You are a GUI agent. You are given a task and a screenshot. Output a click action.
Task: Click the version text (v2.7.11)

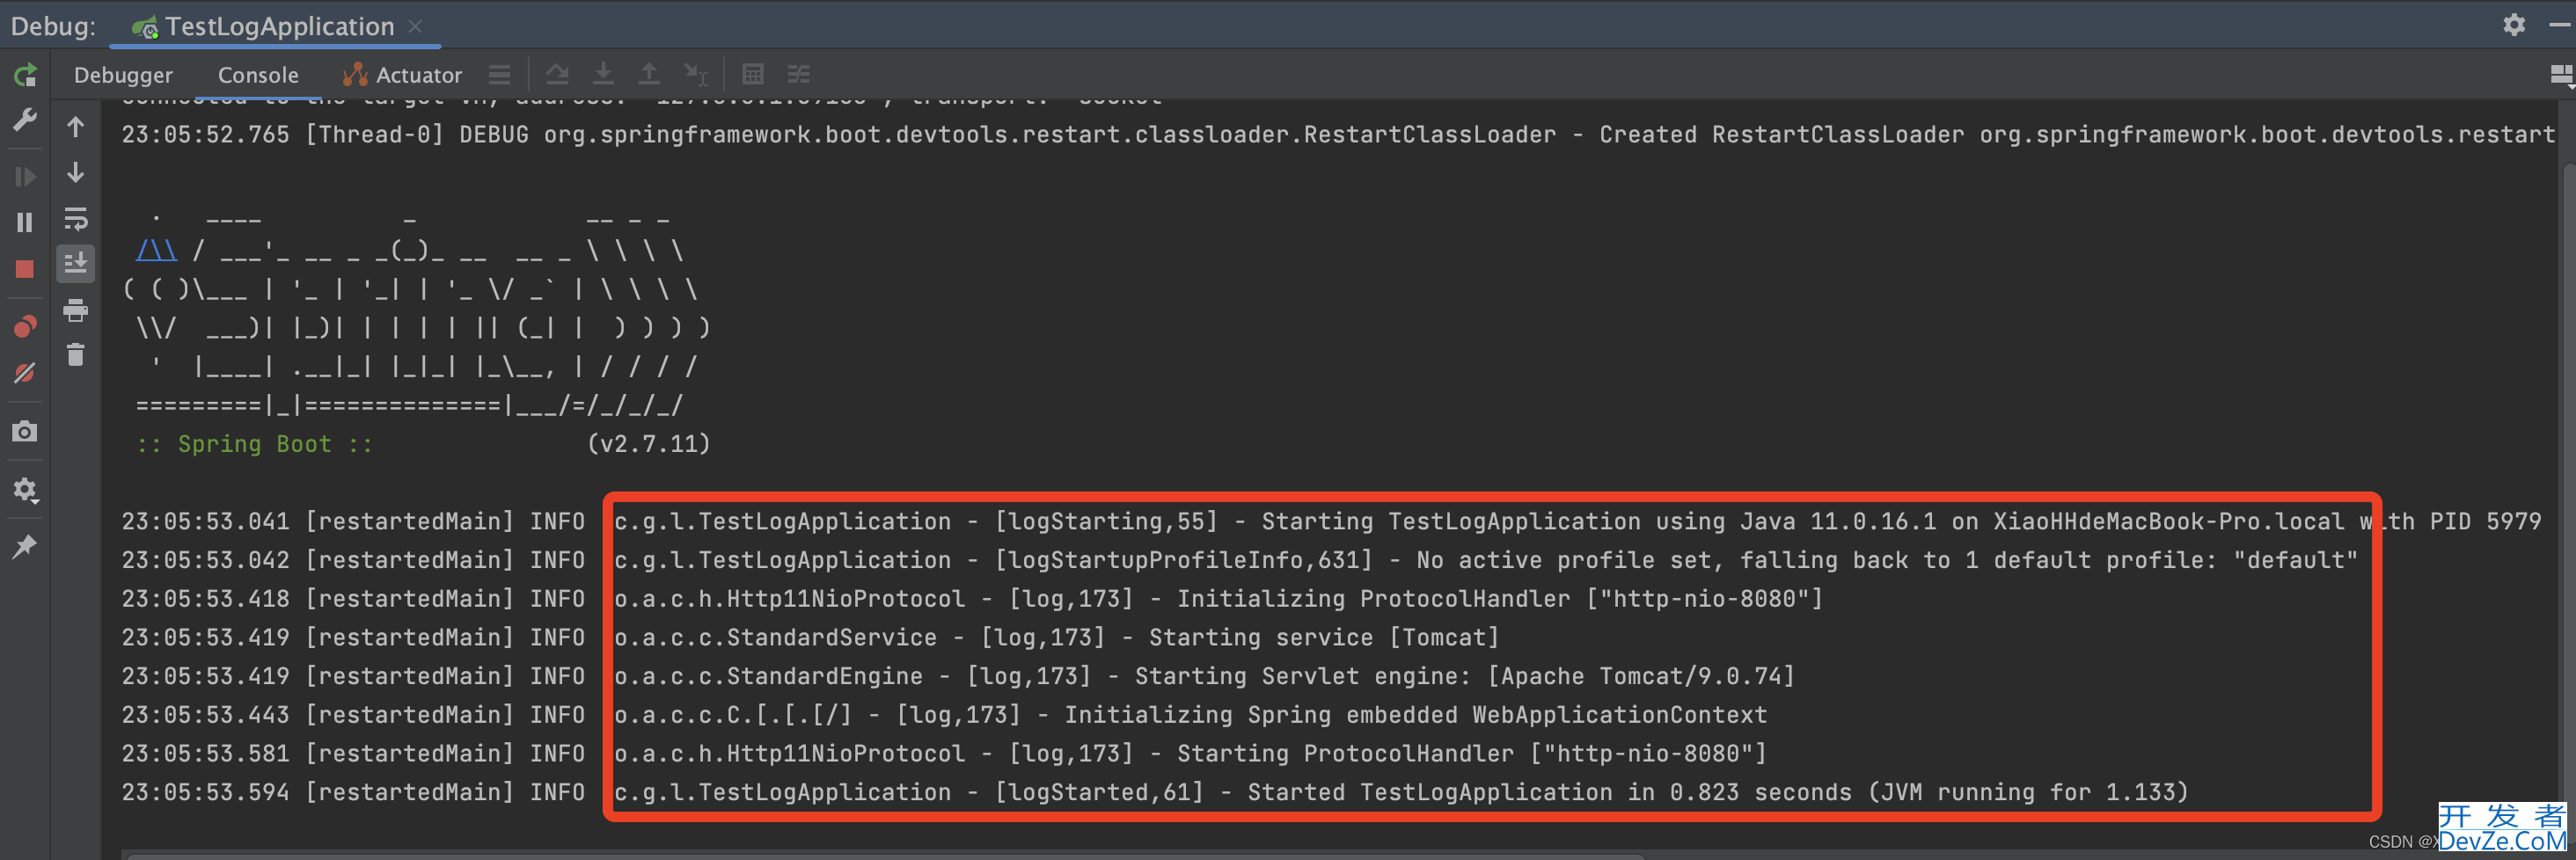[x=649, y=444]
